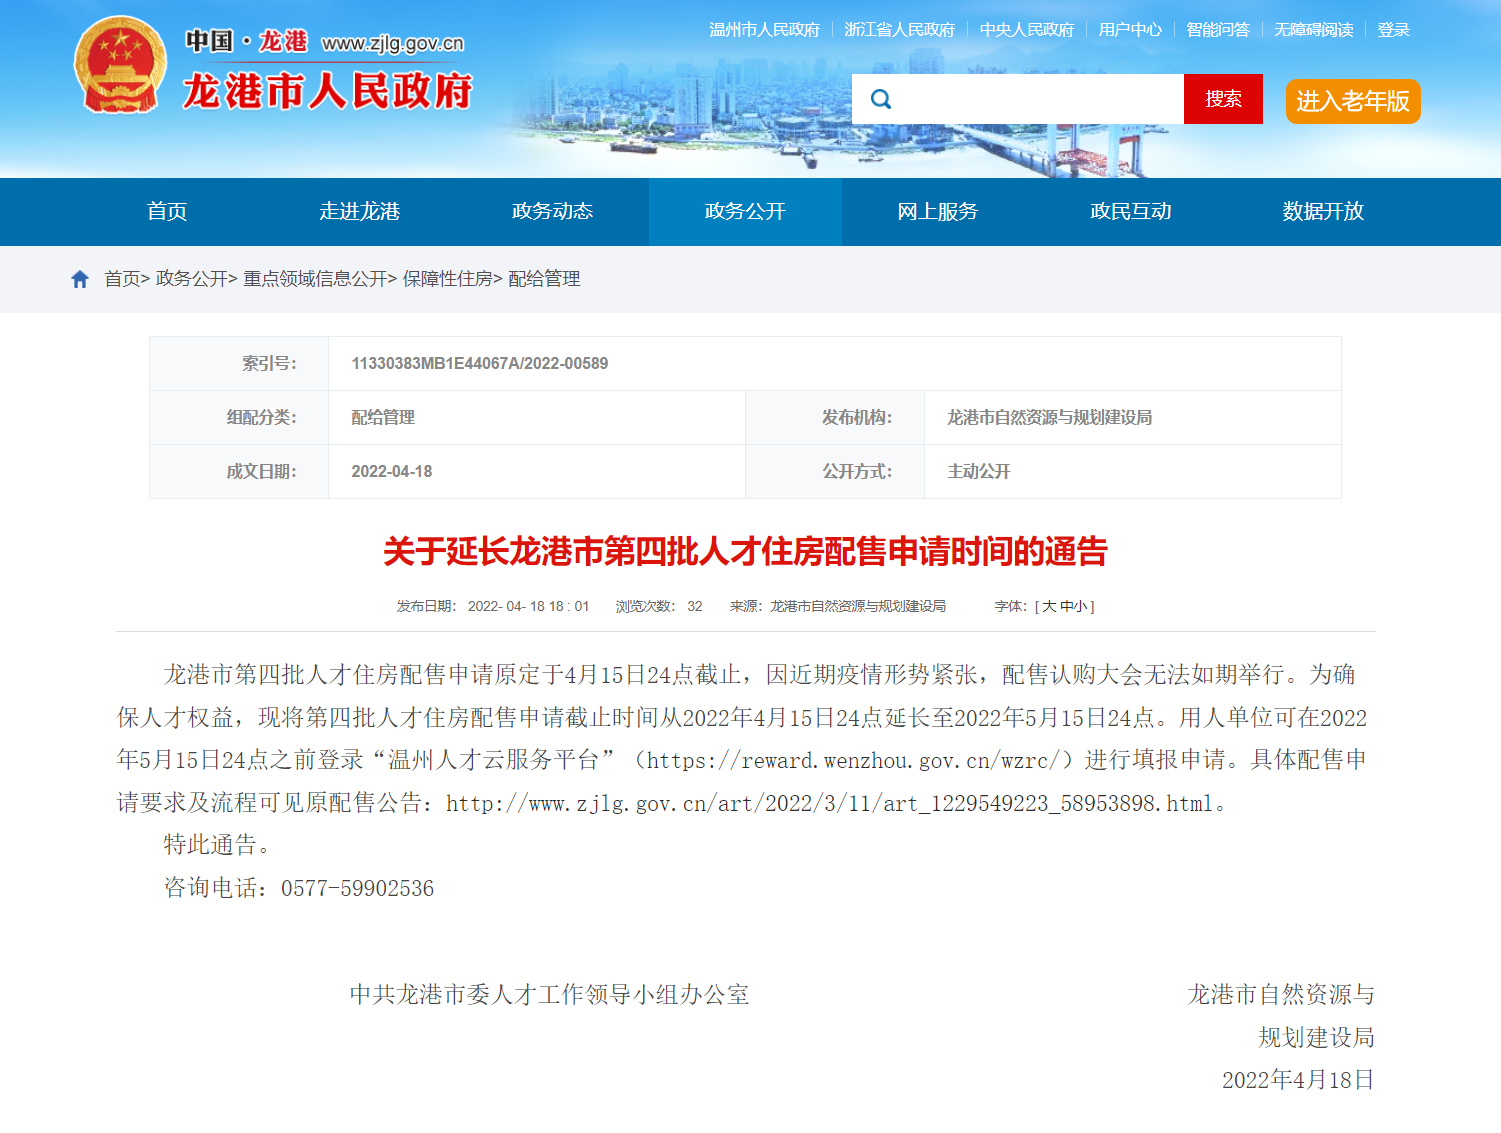Open 用户中心 in the top bar
The width and height of the screenshot is (1501, 1133).
(x=1130, y=30)
